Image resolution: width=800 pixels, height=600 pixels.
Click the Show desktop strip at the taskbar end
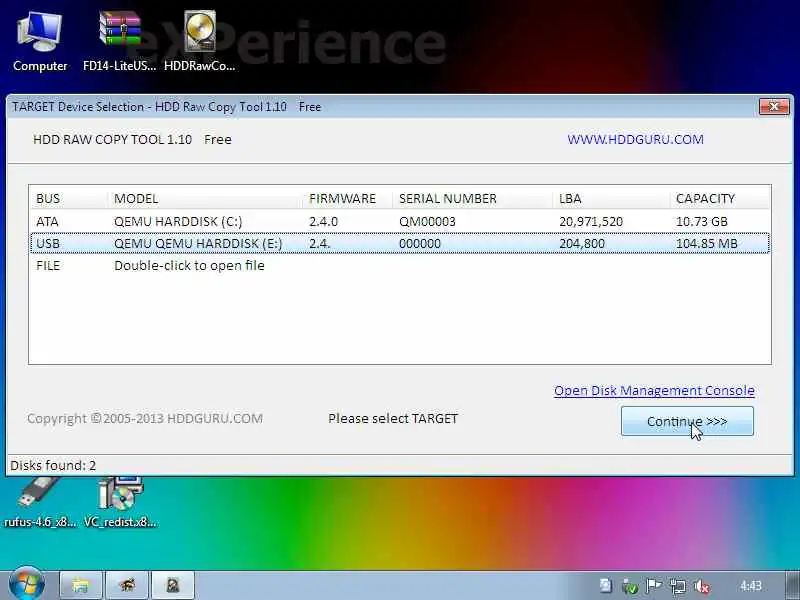792,585
